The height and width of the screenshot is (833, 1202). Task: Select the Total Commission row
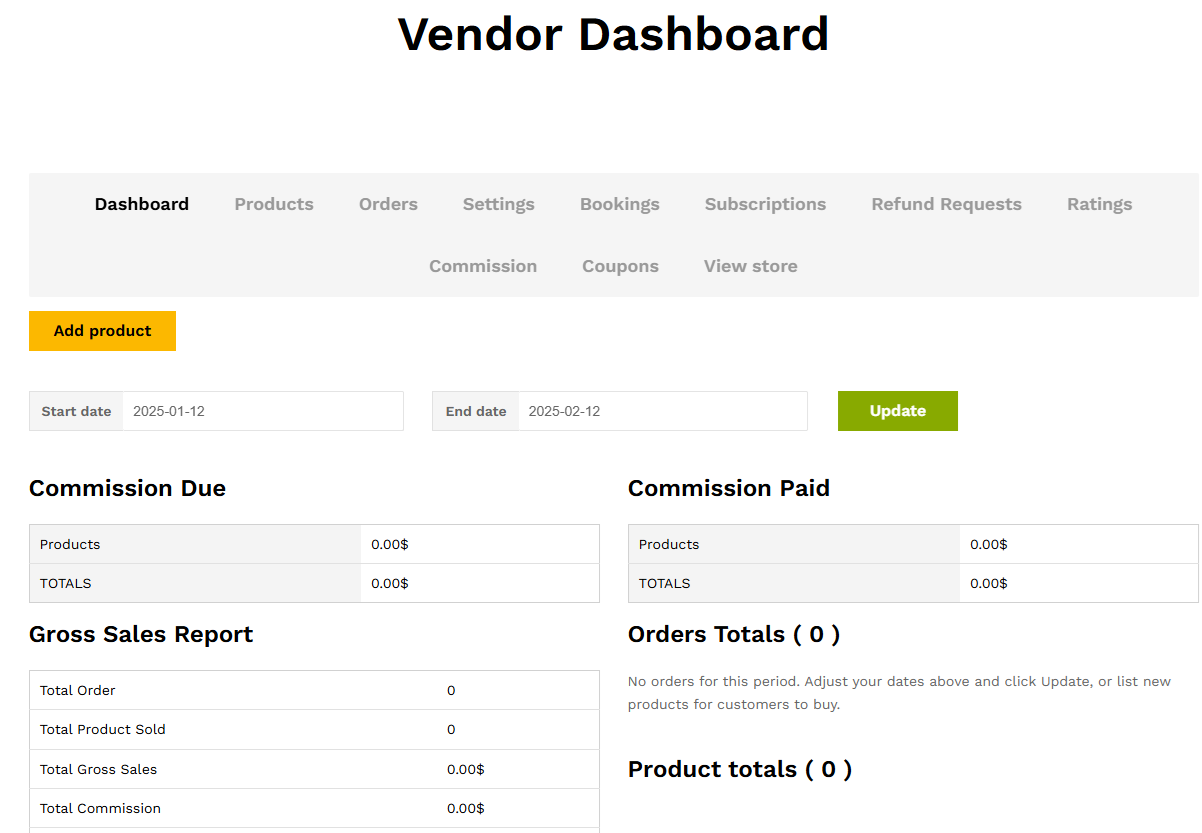tap(314, 808)
